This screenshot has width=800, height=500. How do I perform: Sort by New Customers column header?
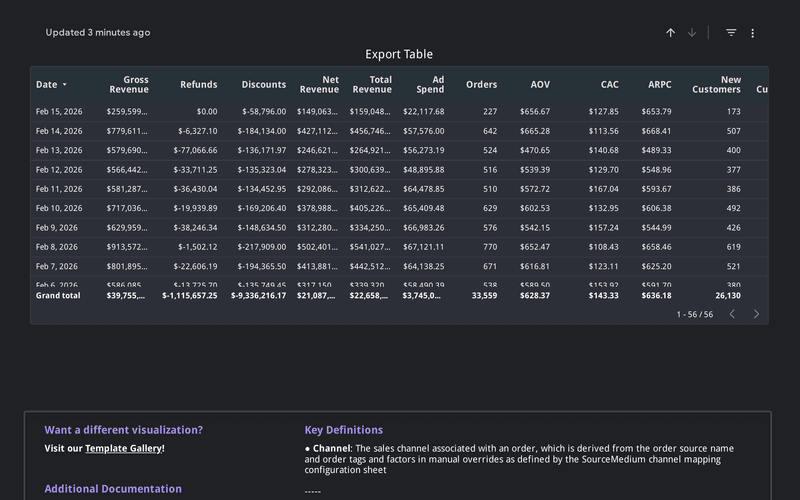click(x=716, y=85)
